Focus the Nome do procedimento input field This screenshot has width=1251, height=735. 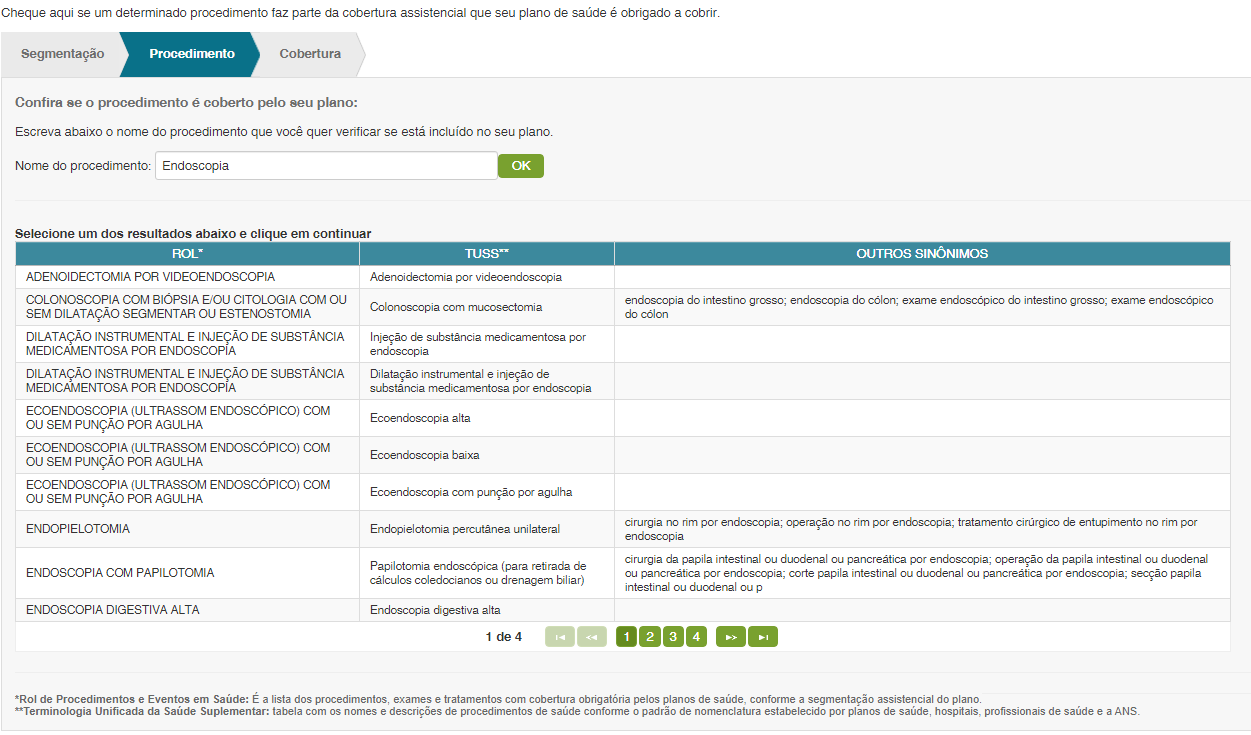(x=326, y=166)
